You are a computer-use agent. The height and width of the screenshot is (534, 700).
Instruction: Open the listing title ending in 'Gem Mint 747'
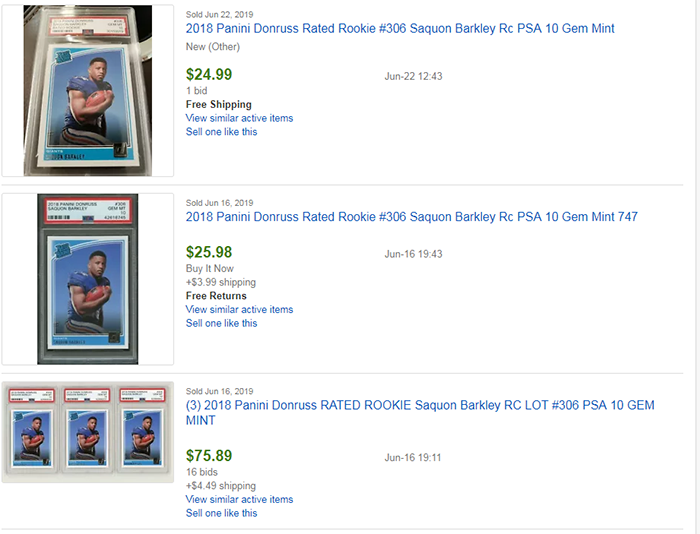(412, 217)
